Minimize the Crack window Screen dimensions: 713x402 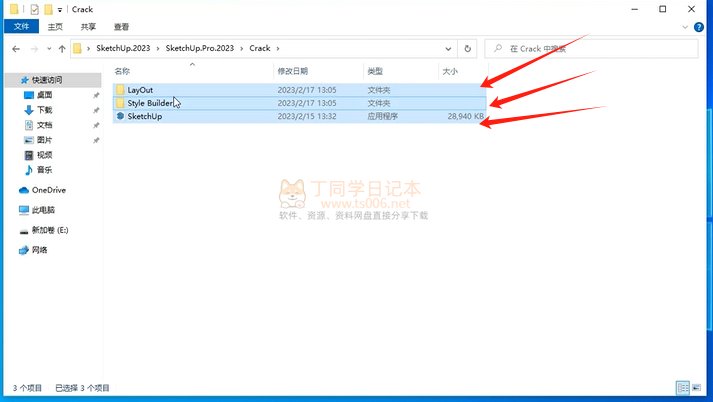pos(635,9)
